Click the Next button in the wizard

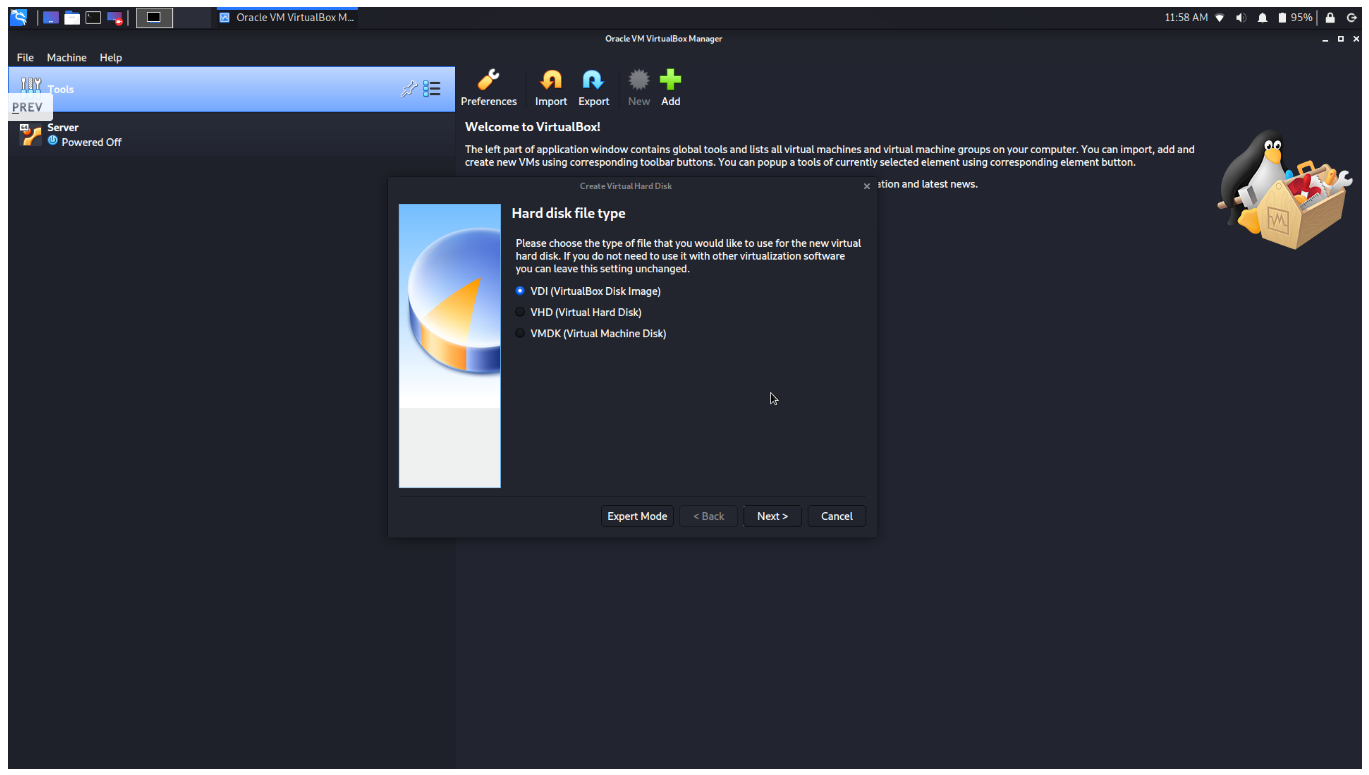coord(772,516)
